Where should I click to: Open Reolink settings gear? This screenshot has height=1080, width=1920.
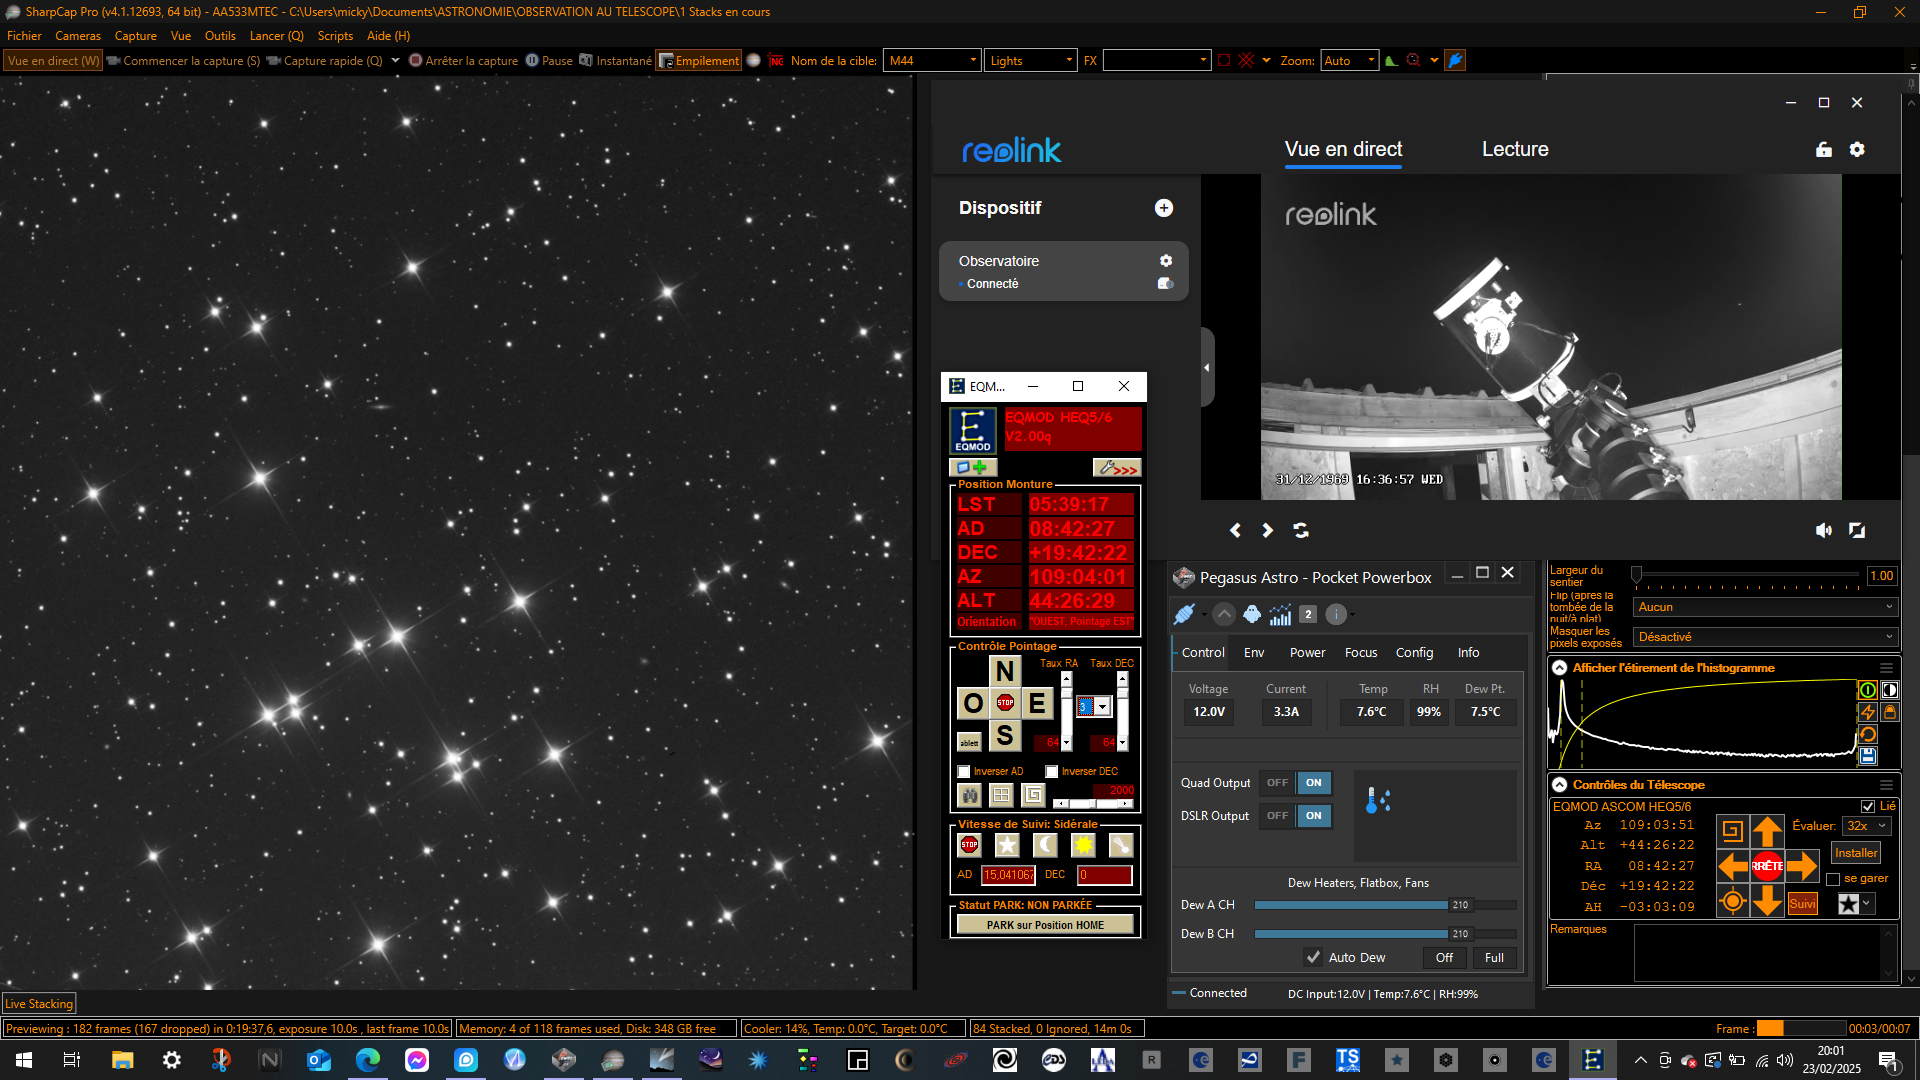coord(1857,149)
